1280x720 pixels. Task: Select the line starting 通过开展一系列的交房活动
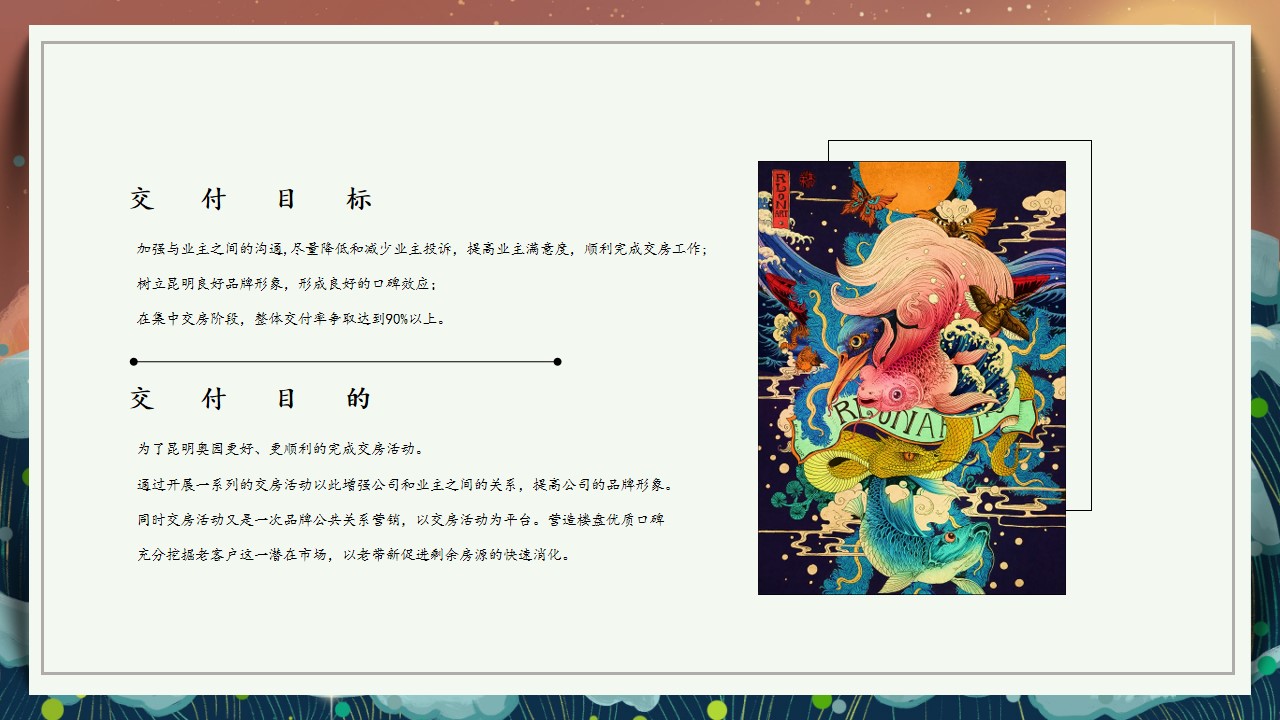(407, 485)
